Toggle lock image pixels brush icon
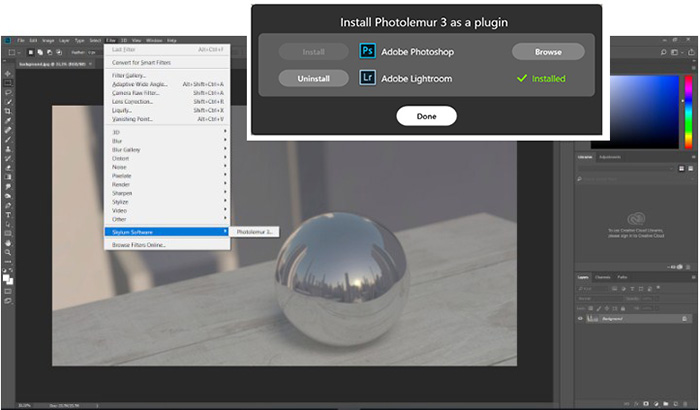 (599, 309)
